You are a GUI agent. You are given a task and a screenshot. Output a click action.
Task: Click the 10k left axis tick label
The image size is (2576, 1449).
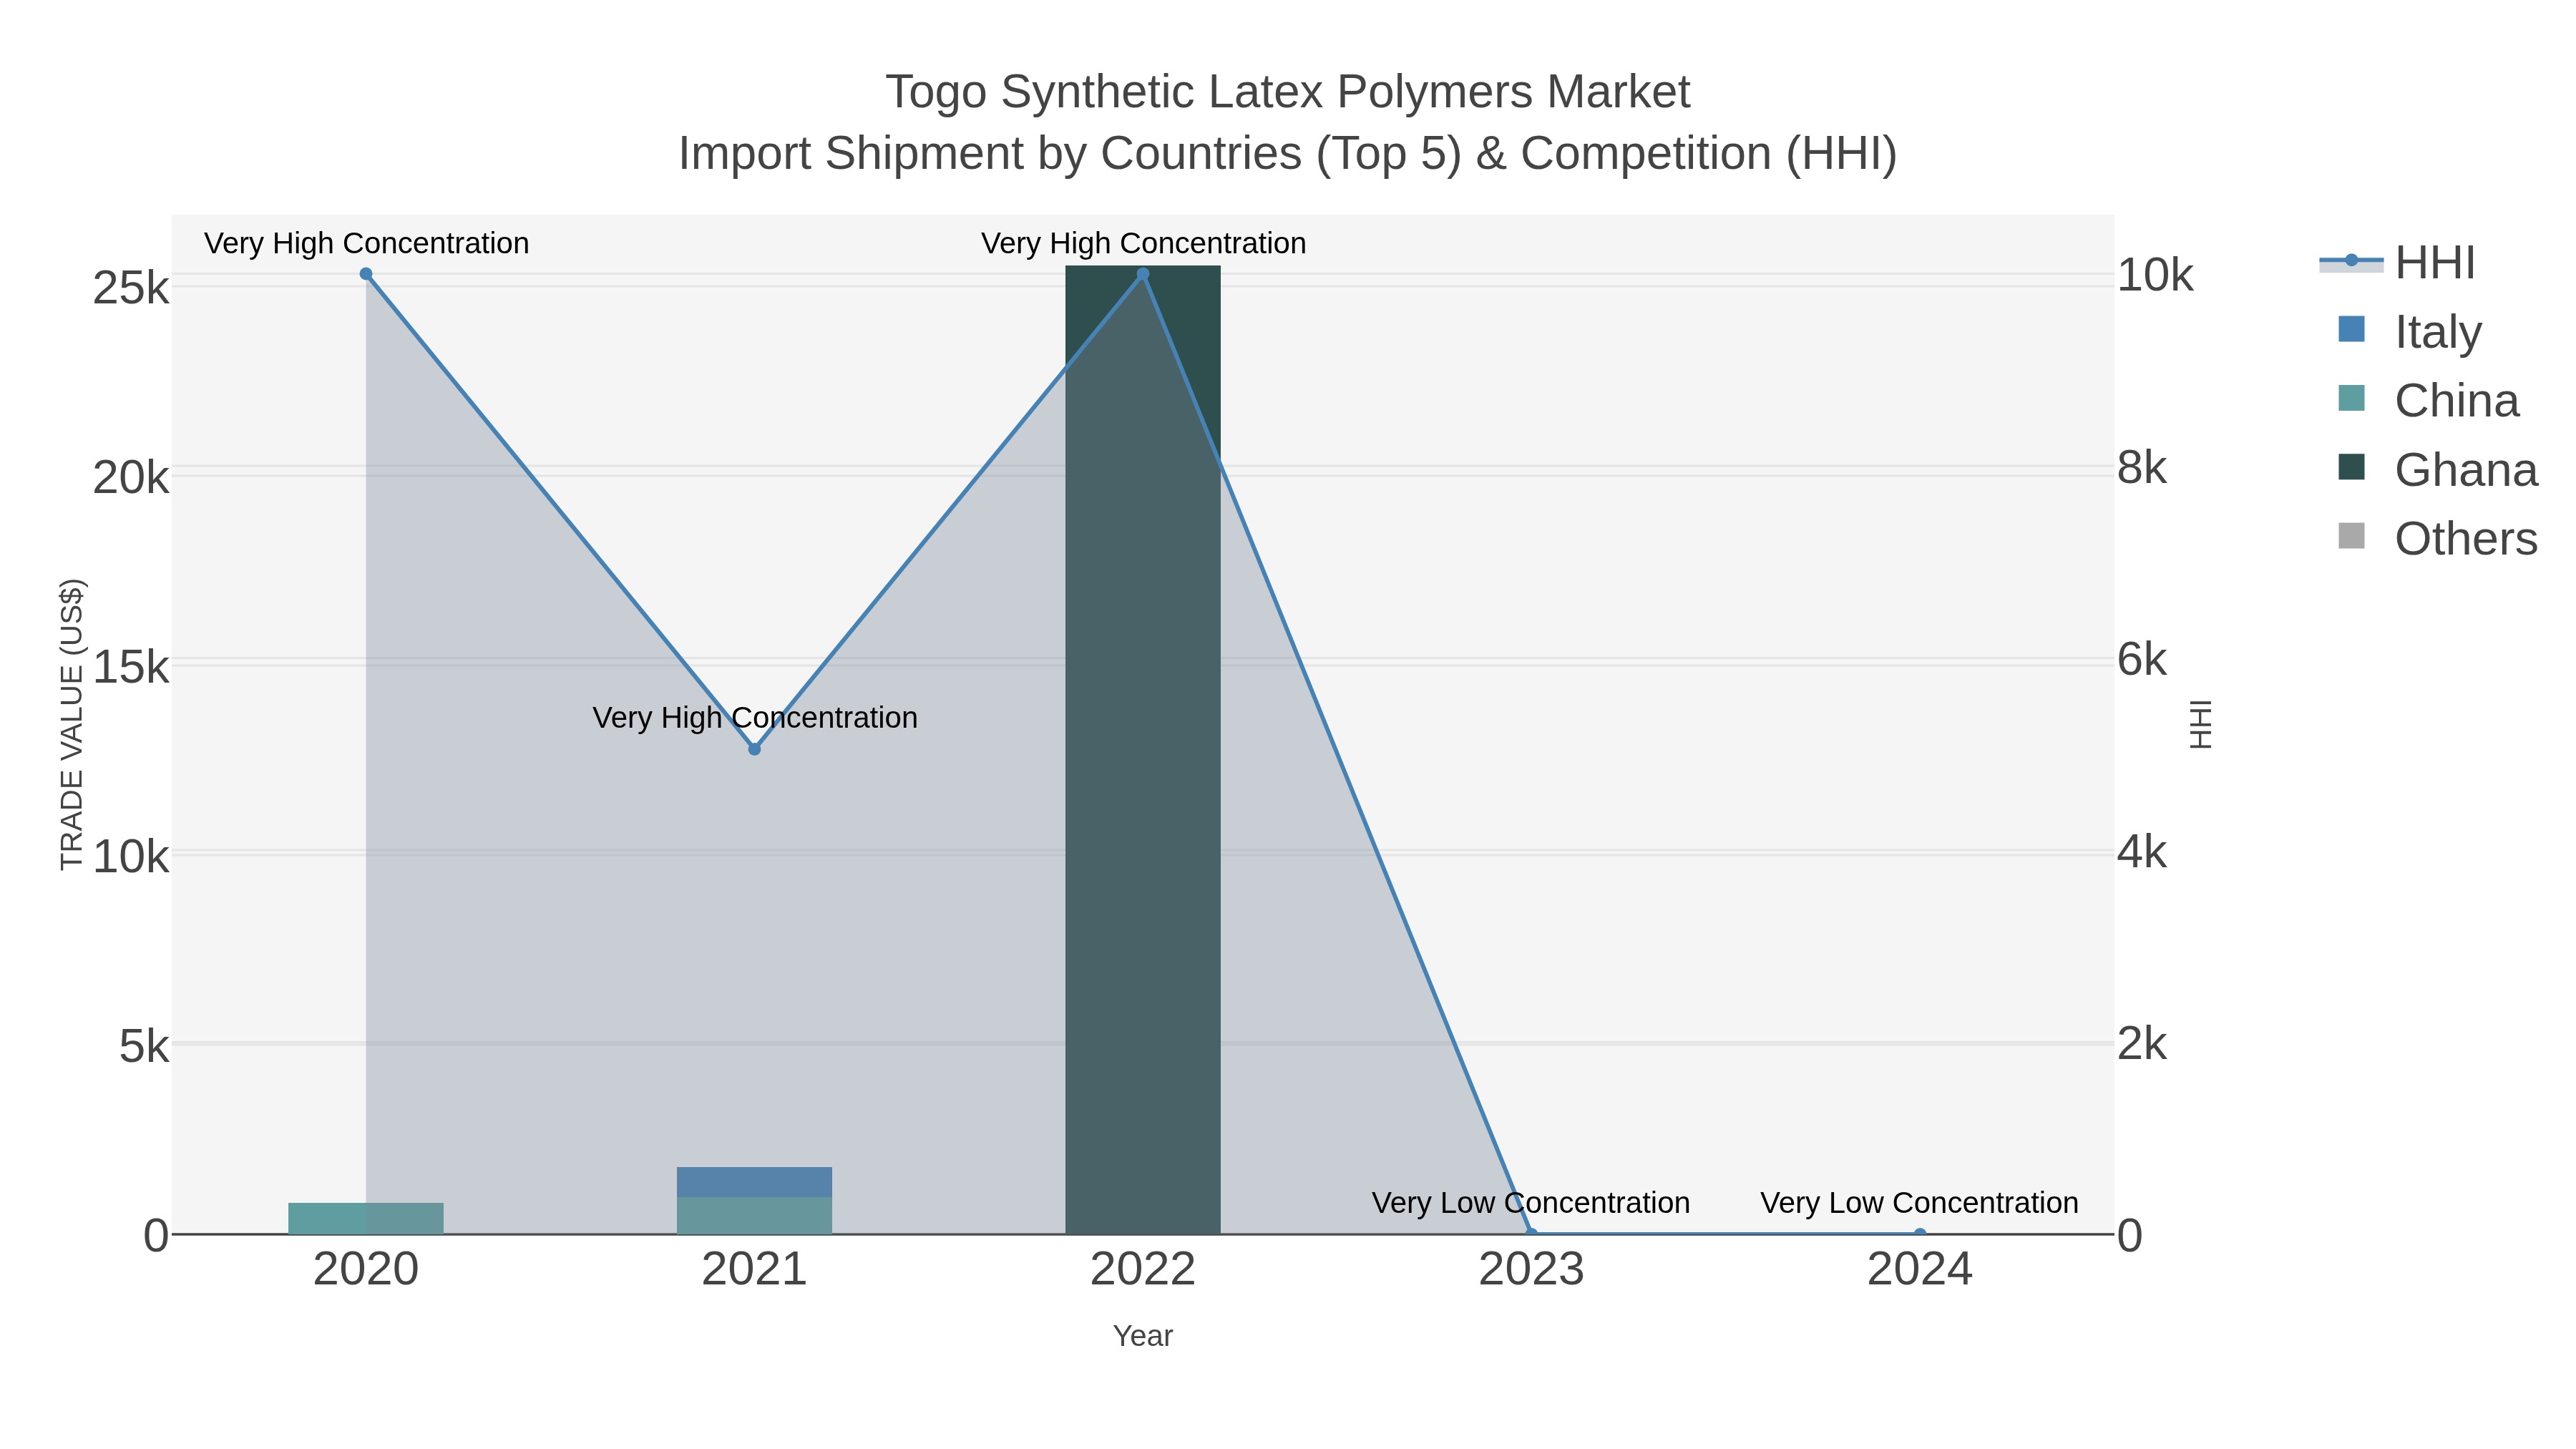(x=131, y=857)
